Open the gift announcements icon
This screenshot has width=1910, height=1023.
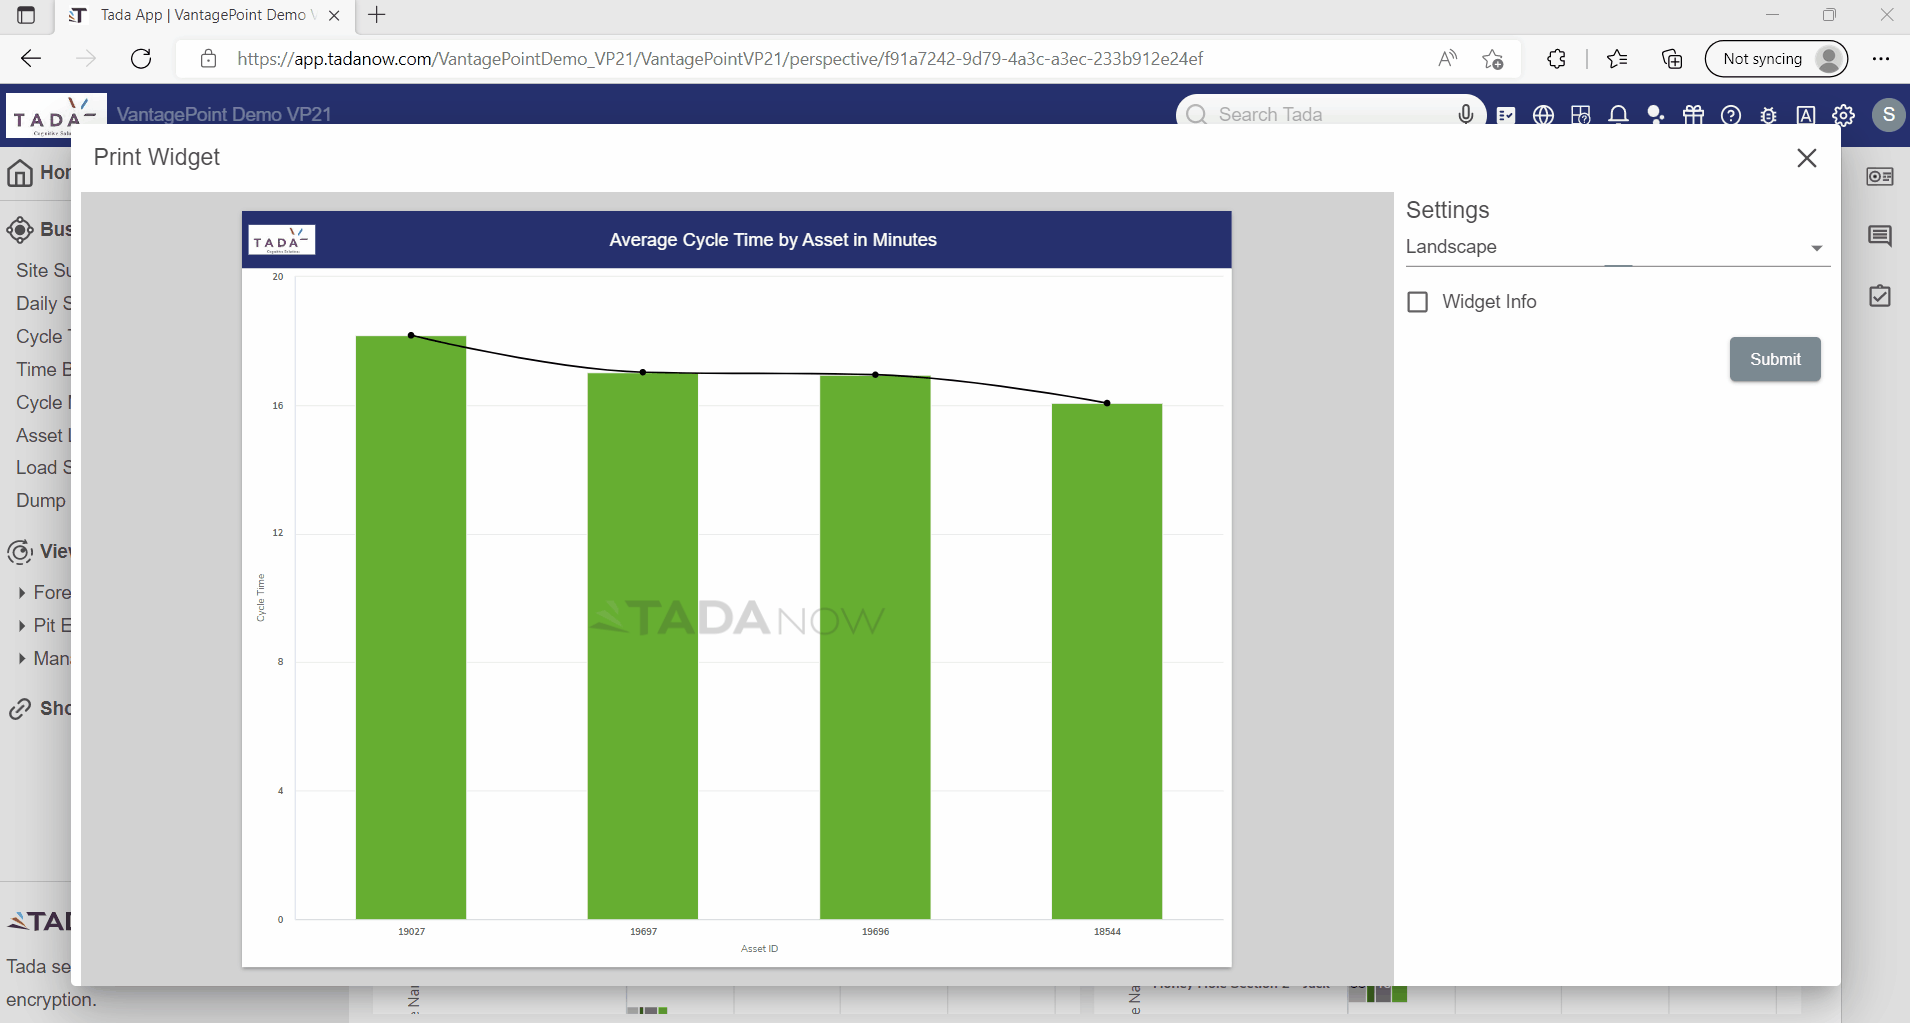(x=1693, y=115)
